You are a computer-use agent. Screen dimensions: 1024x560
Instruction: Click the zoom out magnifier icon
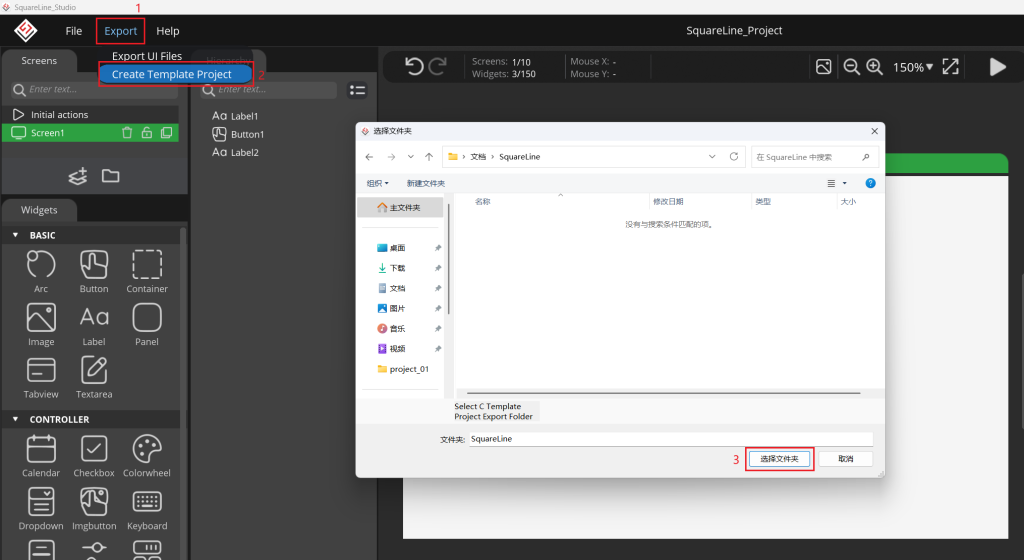tap(852, 67)
